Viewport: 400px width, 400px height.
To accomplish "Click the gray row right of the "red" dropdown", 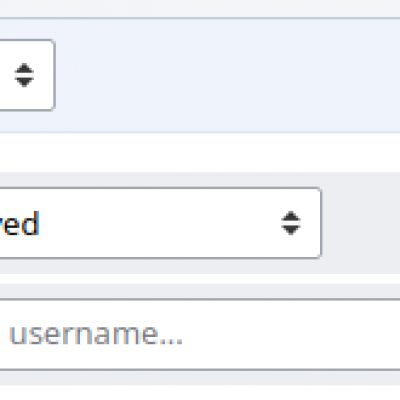I will [361, 223].
